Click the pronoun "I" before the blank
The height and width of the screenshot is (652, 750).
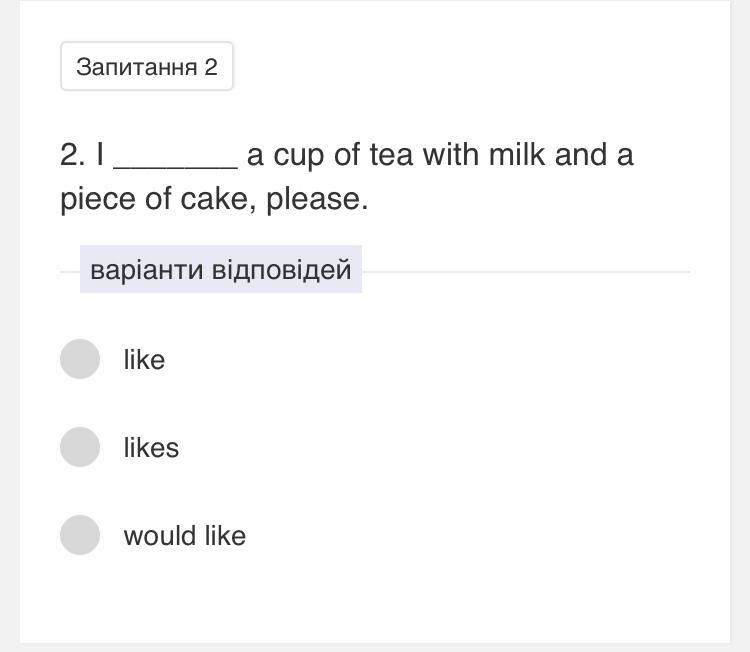click(100, 155)
